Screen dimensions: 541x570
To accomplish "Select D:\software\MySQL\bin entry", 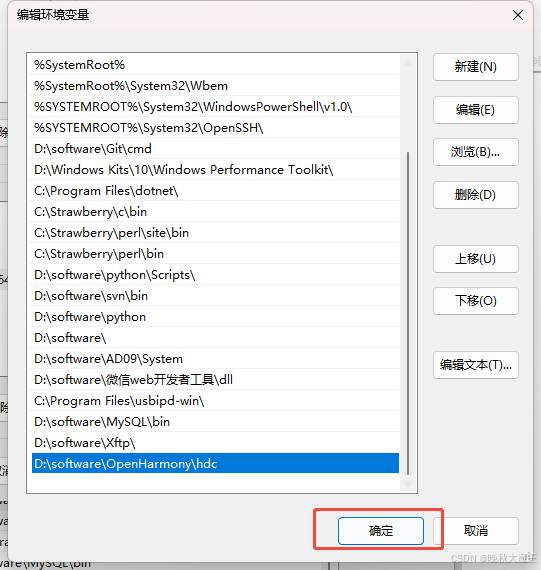I will pos(214,422).
